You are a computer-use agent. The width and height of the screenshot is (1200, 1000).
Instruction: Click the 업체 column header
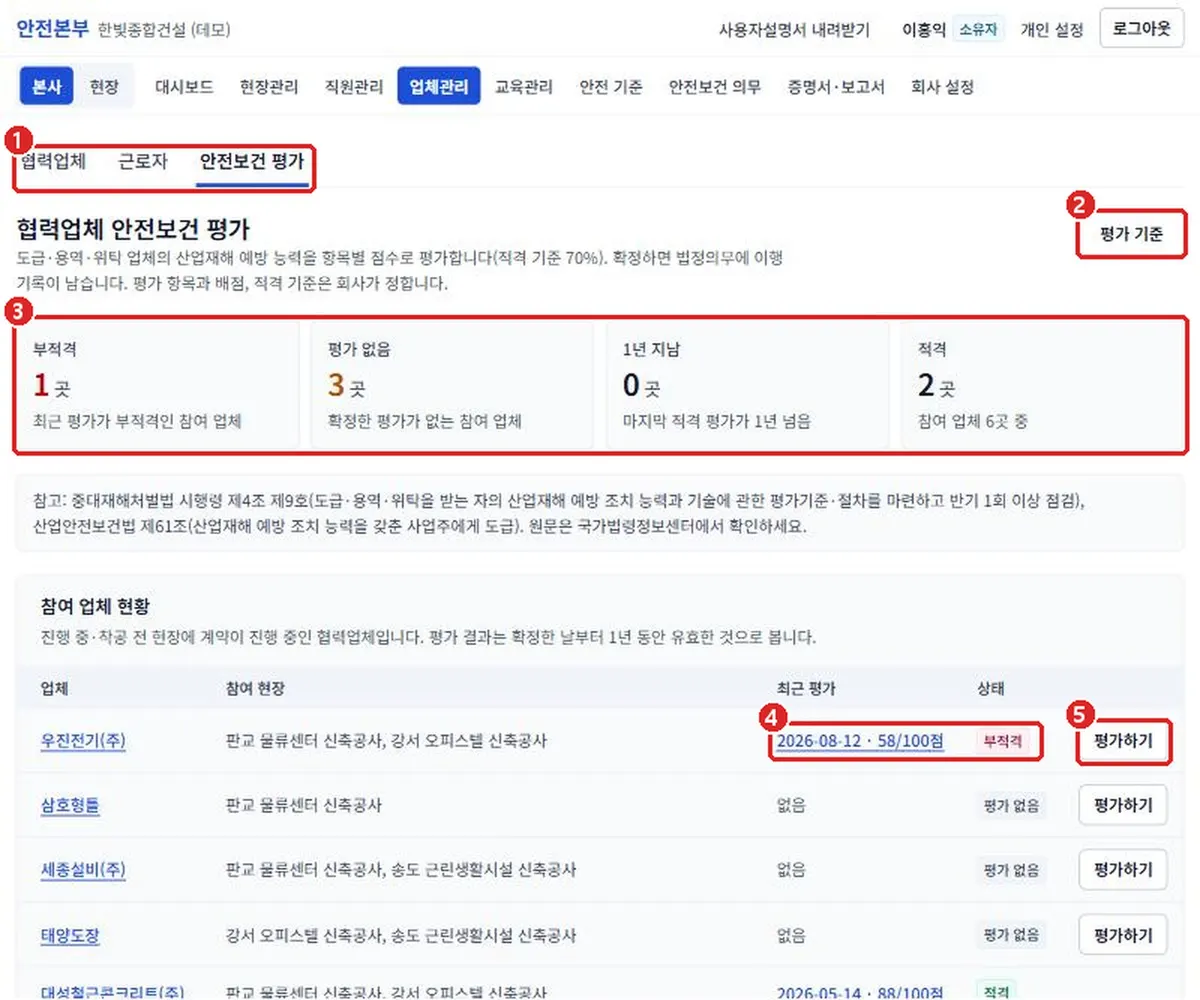coord(54,688)
